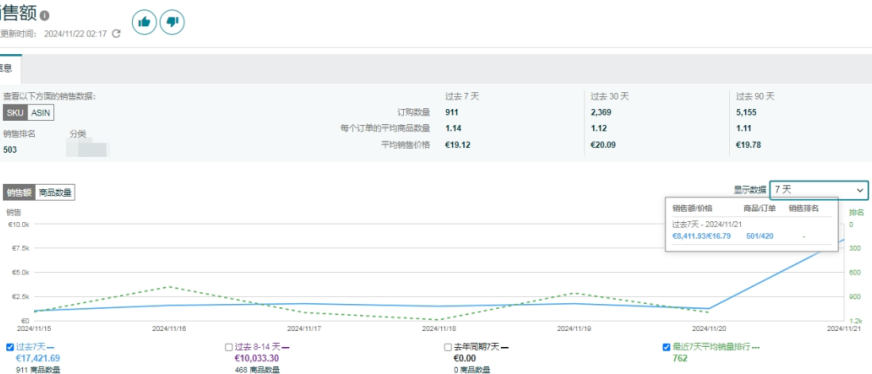Click the 过去 7 天 column header
The width and height of the screenshot is (872, 374).
point(462,96)
